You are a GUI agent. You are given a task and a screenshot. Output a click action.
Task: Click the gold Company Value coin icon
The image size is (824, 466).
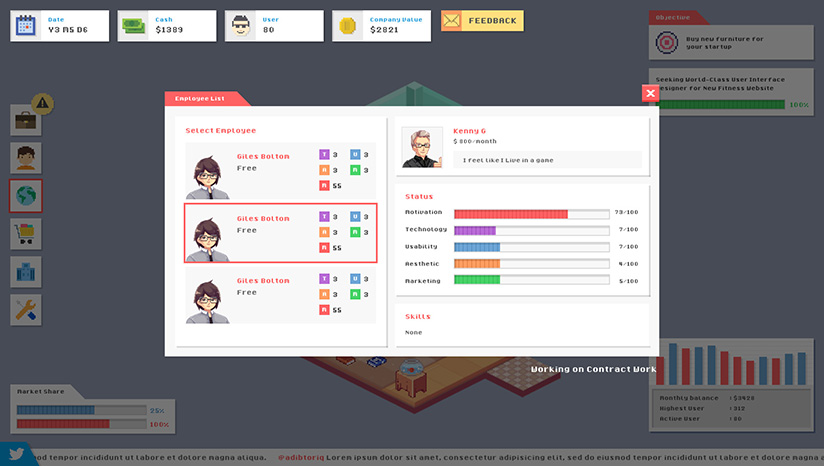click(347, 25)
